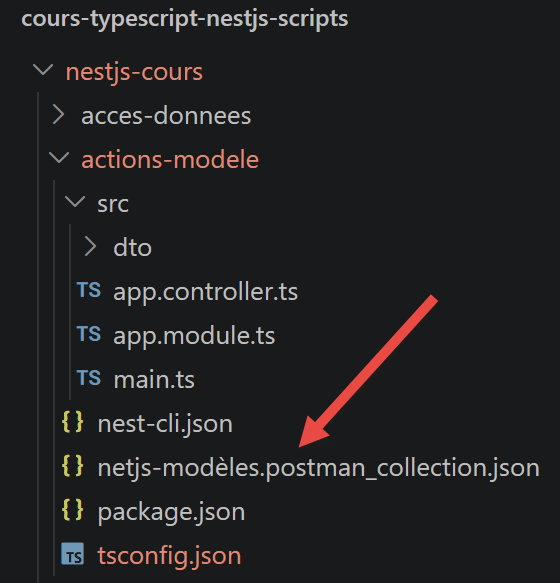
Task: Select main.ts in the file tree
Action: [154, 379]
